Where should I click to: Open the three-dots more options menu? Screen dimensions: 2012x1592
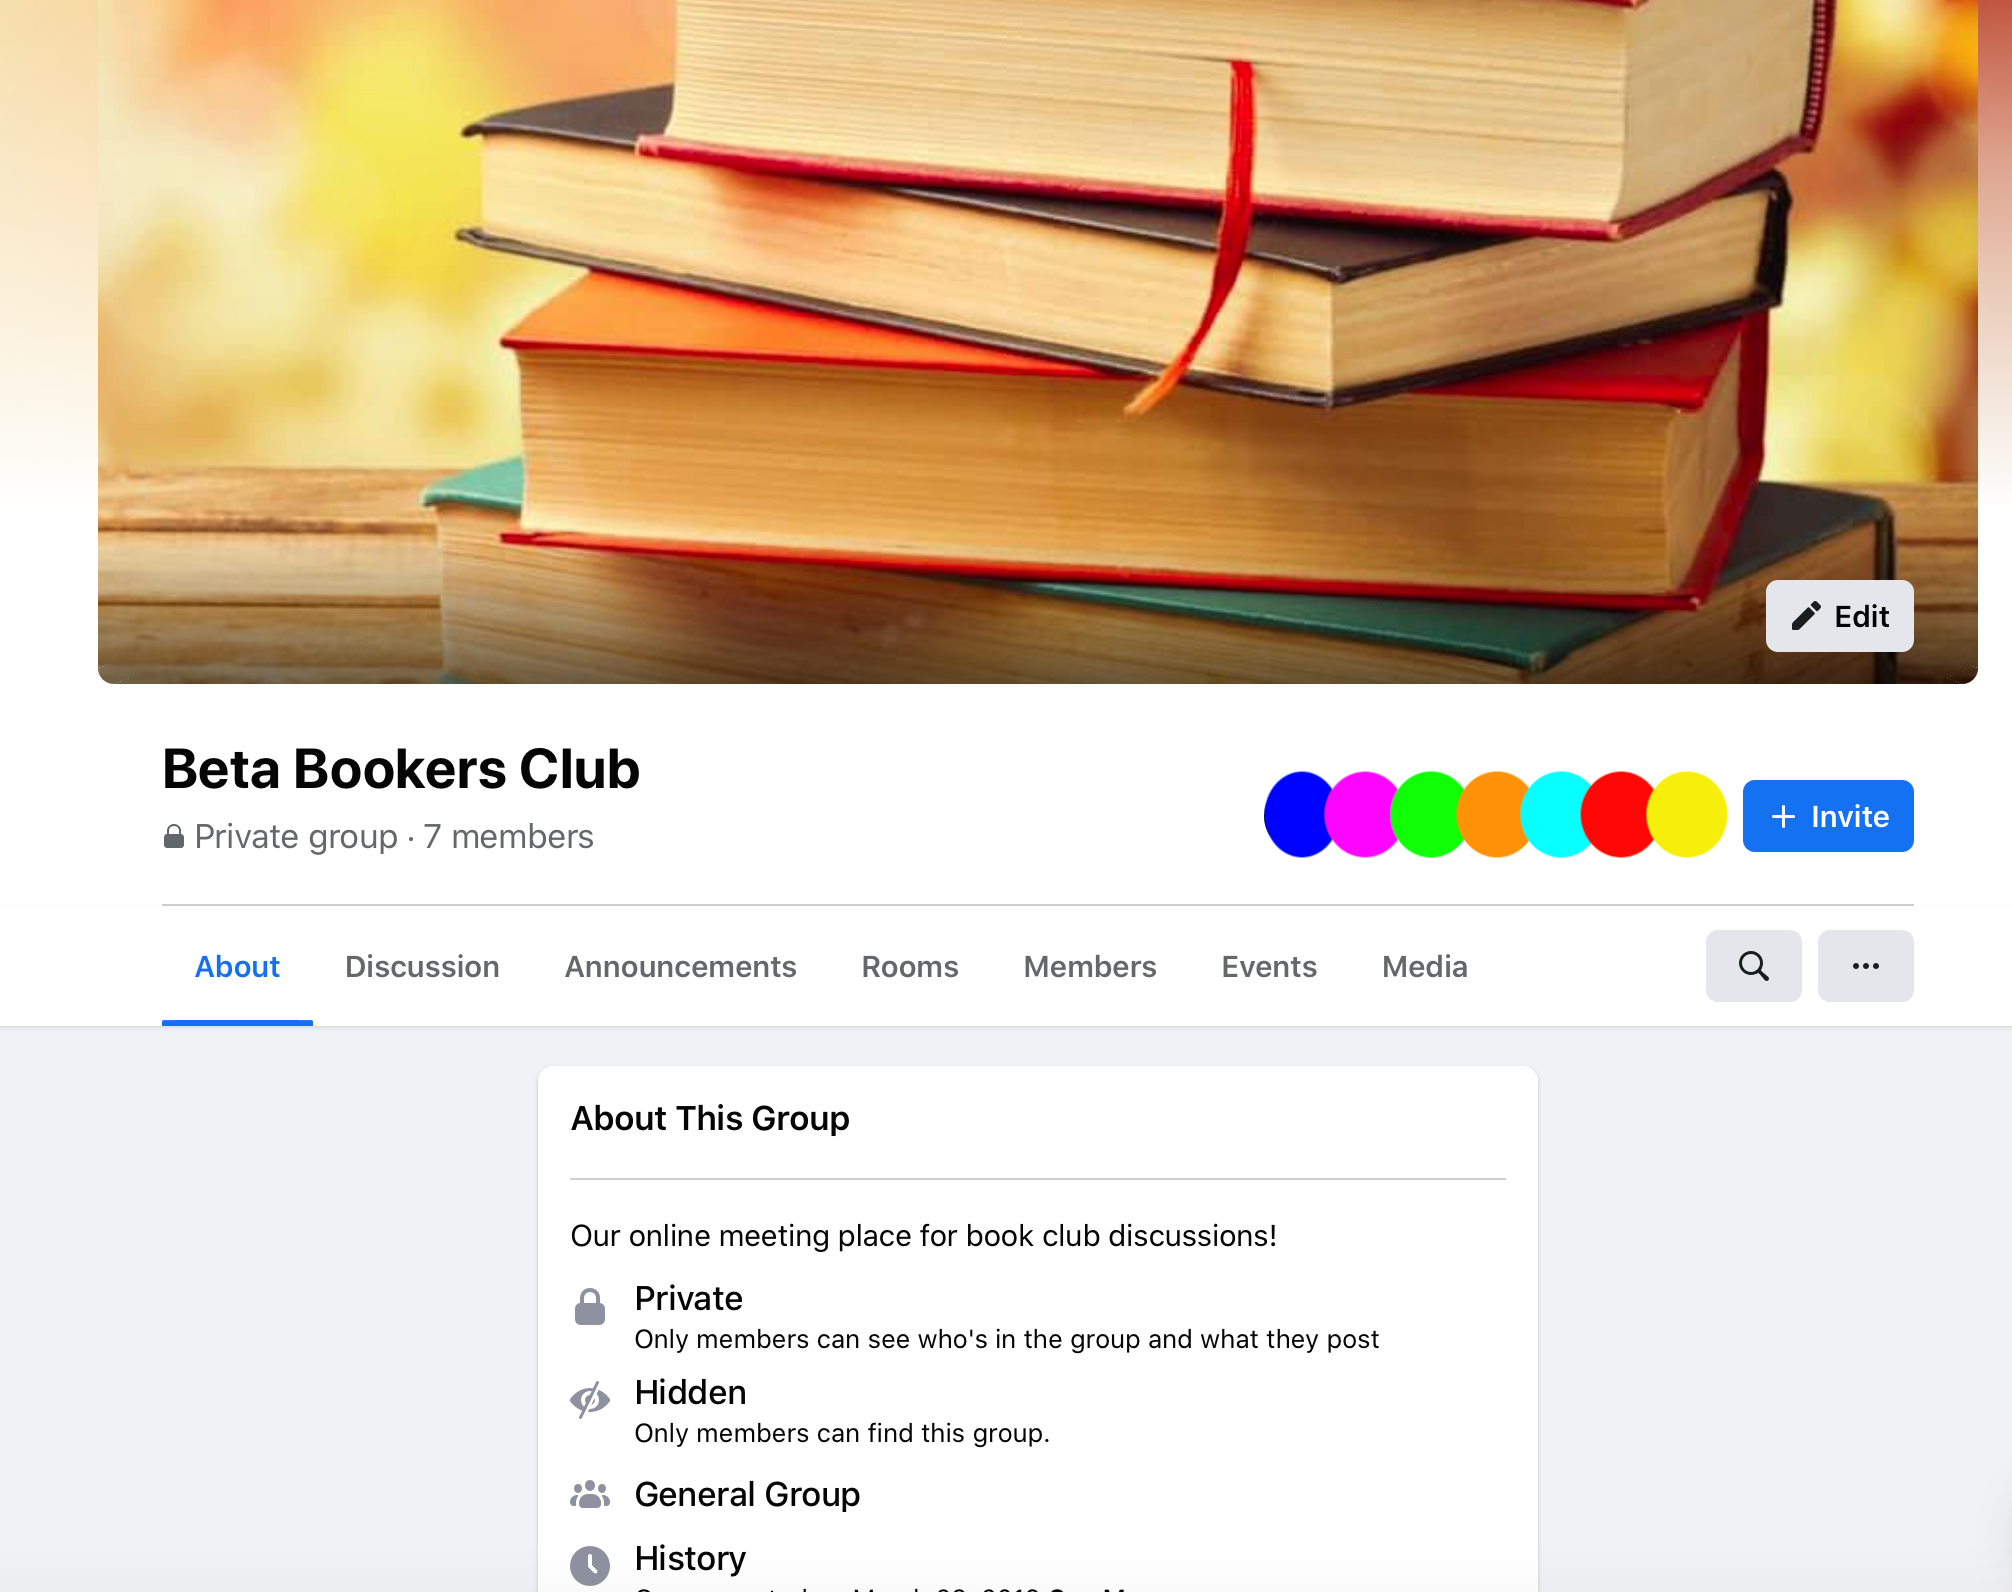pyautogui.click(x=1865, y=966)
